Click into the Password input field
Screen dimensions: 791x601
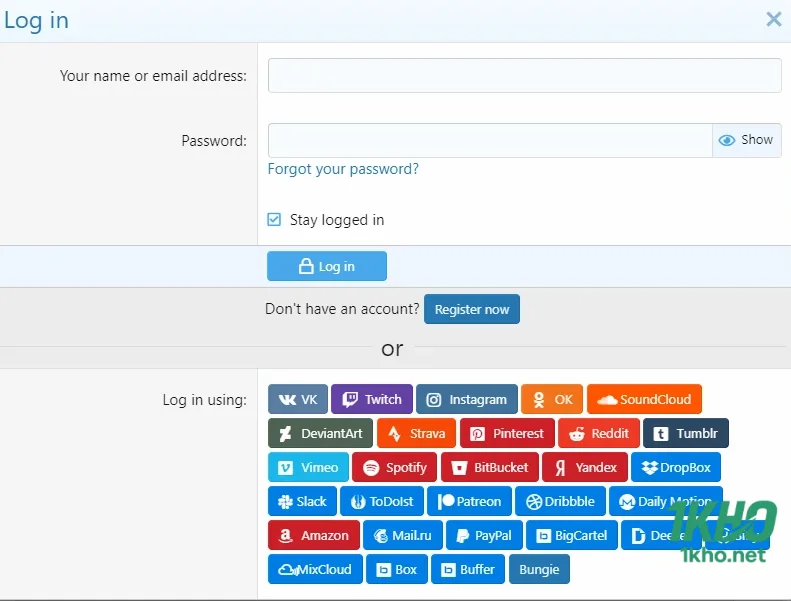click(489, 141)
